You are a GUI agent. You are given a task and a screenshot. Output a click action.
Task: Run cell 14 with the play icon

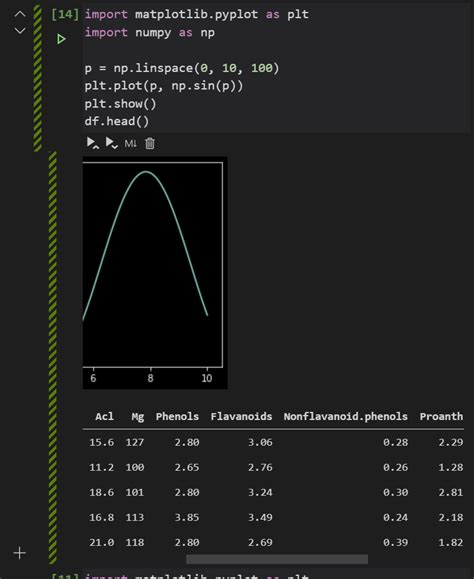[61, 39]
